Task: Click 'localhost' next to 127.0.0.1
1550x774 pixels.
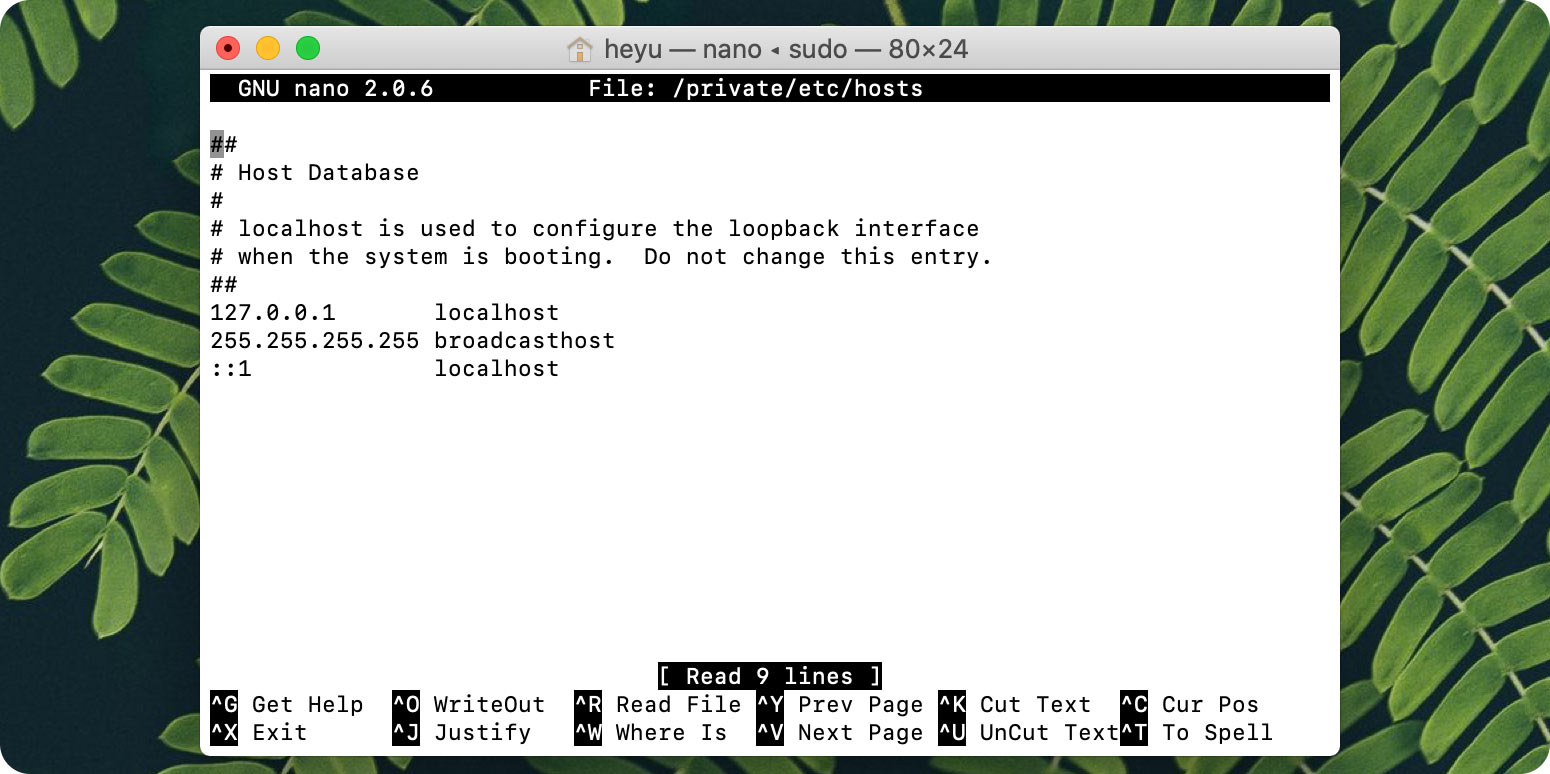Action: (496, 312)
